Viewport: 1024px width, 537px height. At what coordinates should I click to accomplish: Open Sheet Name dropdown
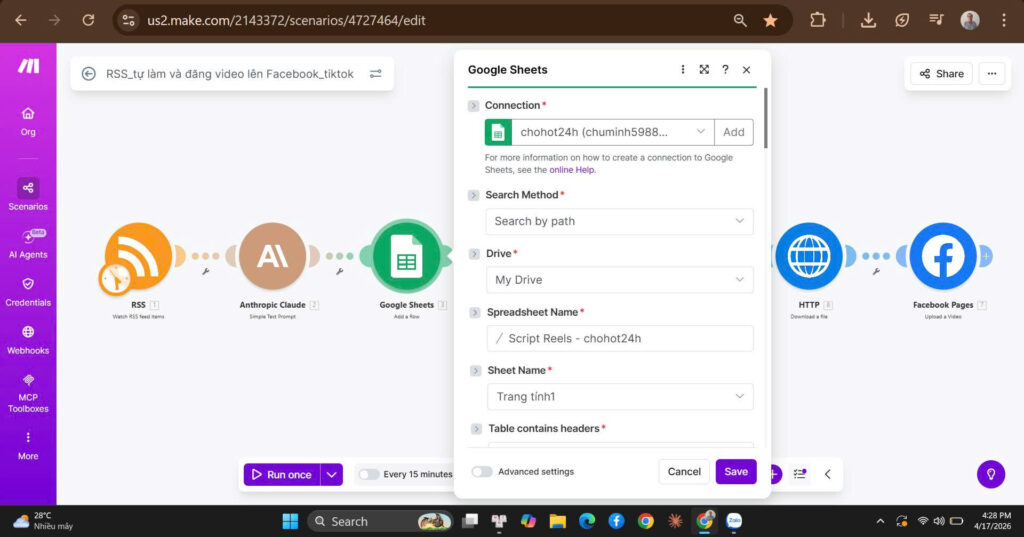coord(619,397)
